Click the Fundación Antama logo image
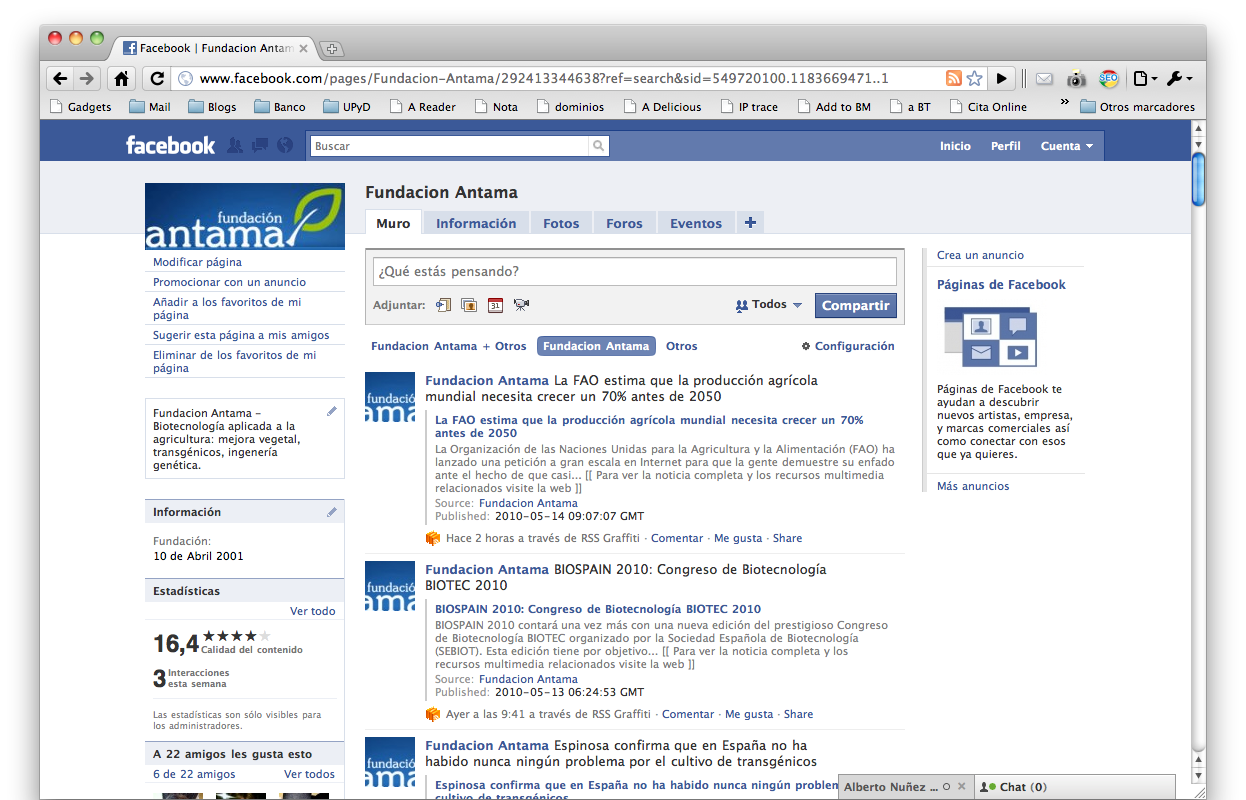The image size is (1246, 800). click(x=245, y=216)
